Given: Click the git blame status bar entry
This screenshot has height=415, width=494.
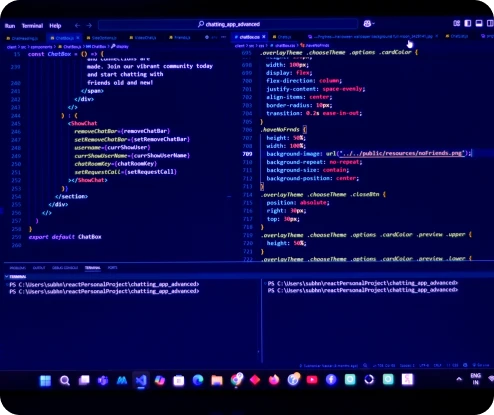Looking at the screenshot, I should (328, 366).
